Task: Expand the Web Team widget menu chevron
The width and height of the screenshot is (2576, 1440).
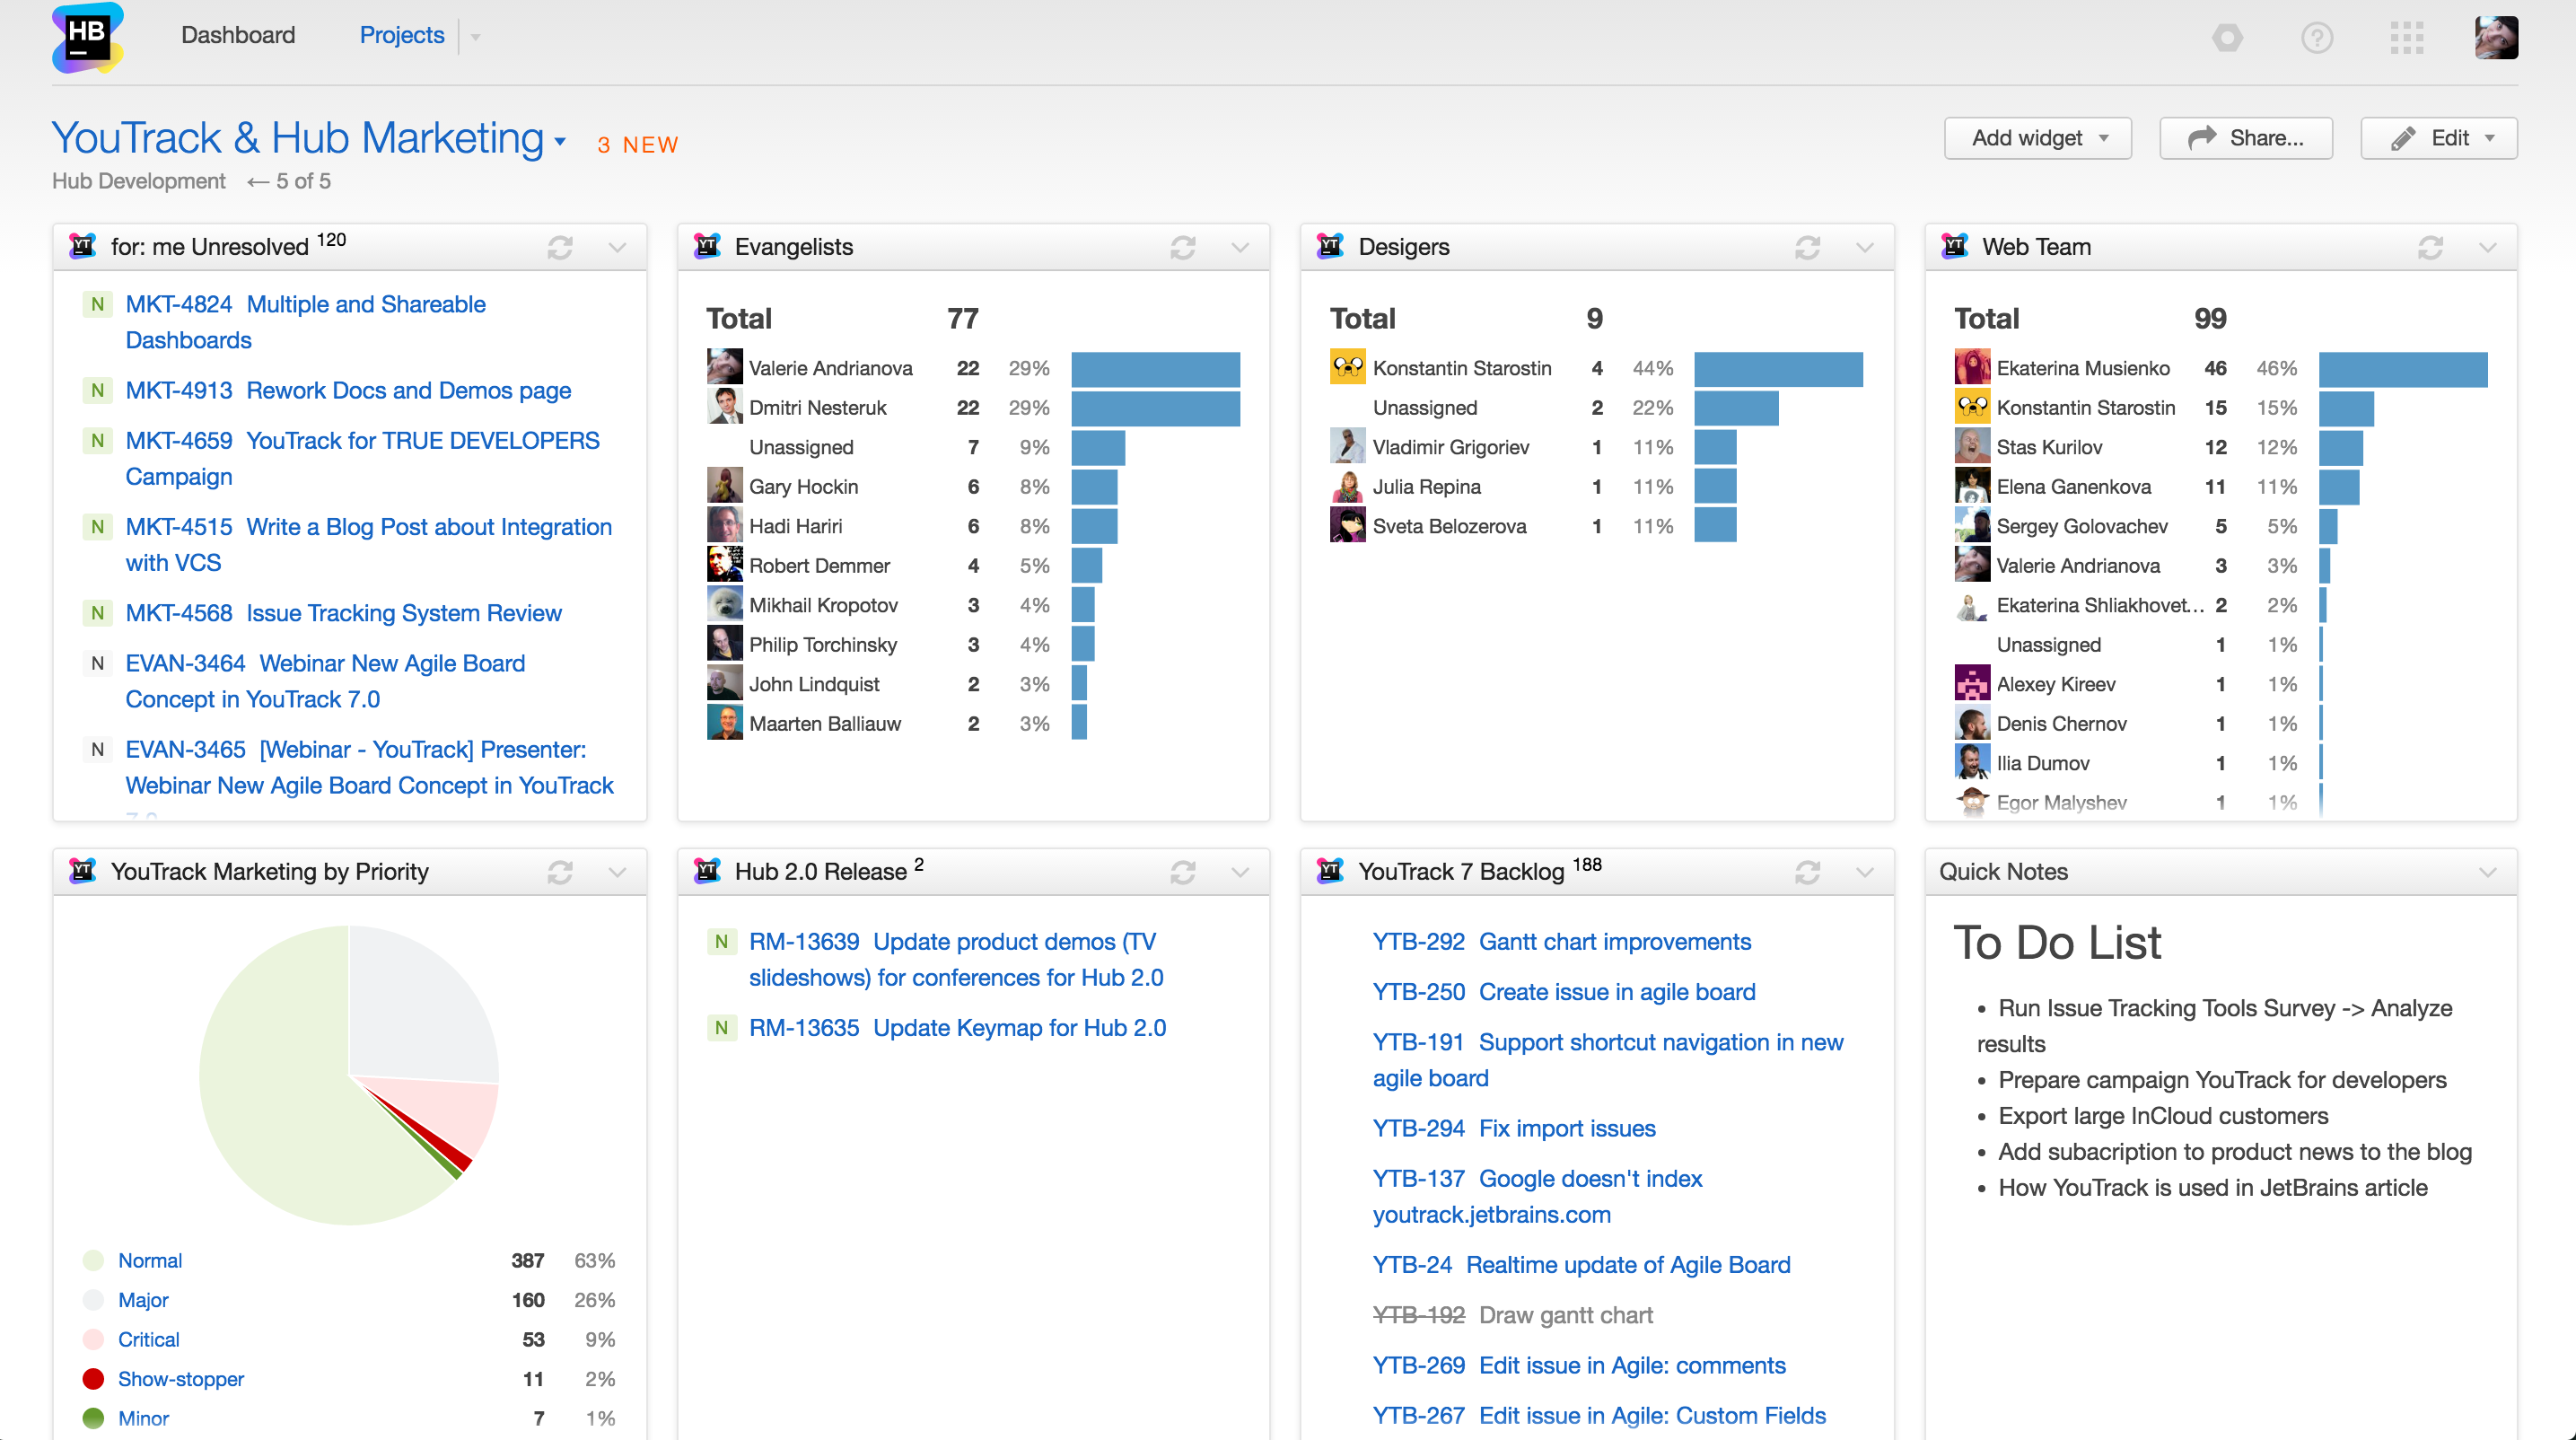Action: [2488, 247]
